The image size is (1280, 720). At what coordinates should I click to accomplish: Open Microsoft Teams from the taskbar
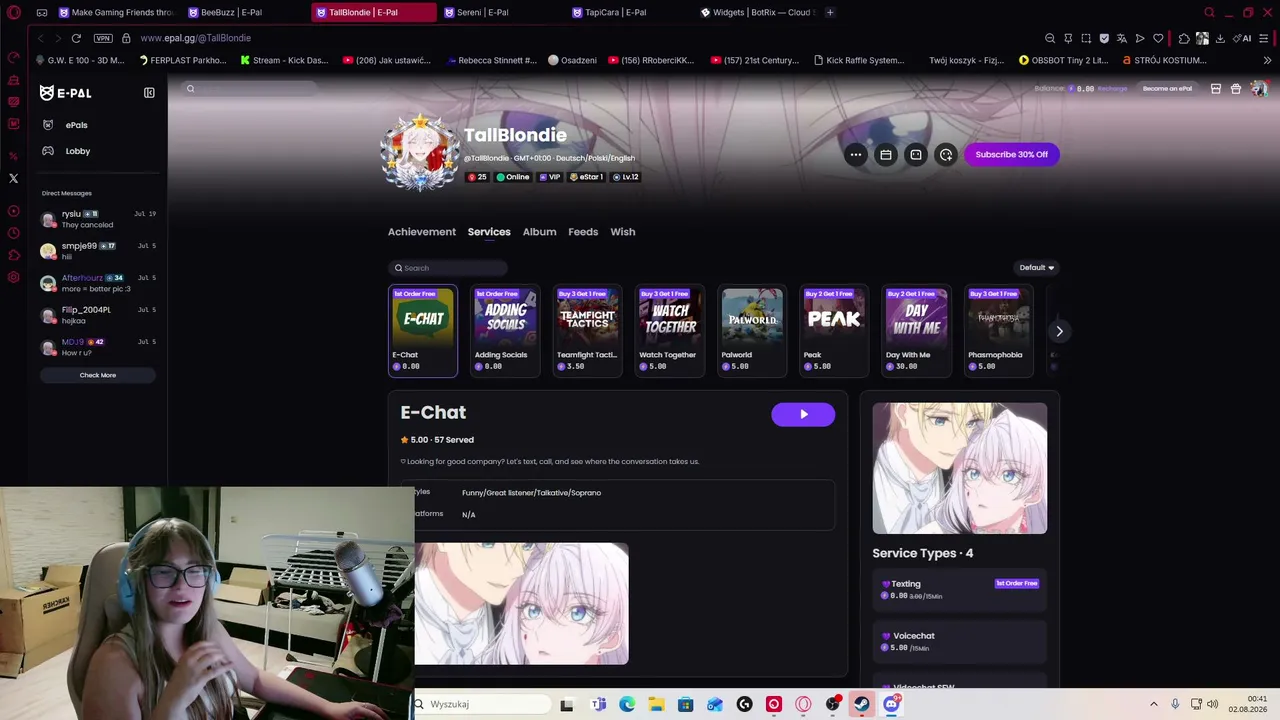click(x=598, y=704)
